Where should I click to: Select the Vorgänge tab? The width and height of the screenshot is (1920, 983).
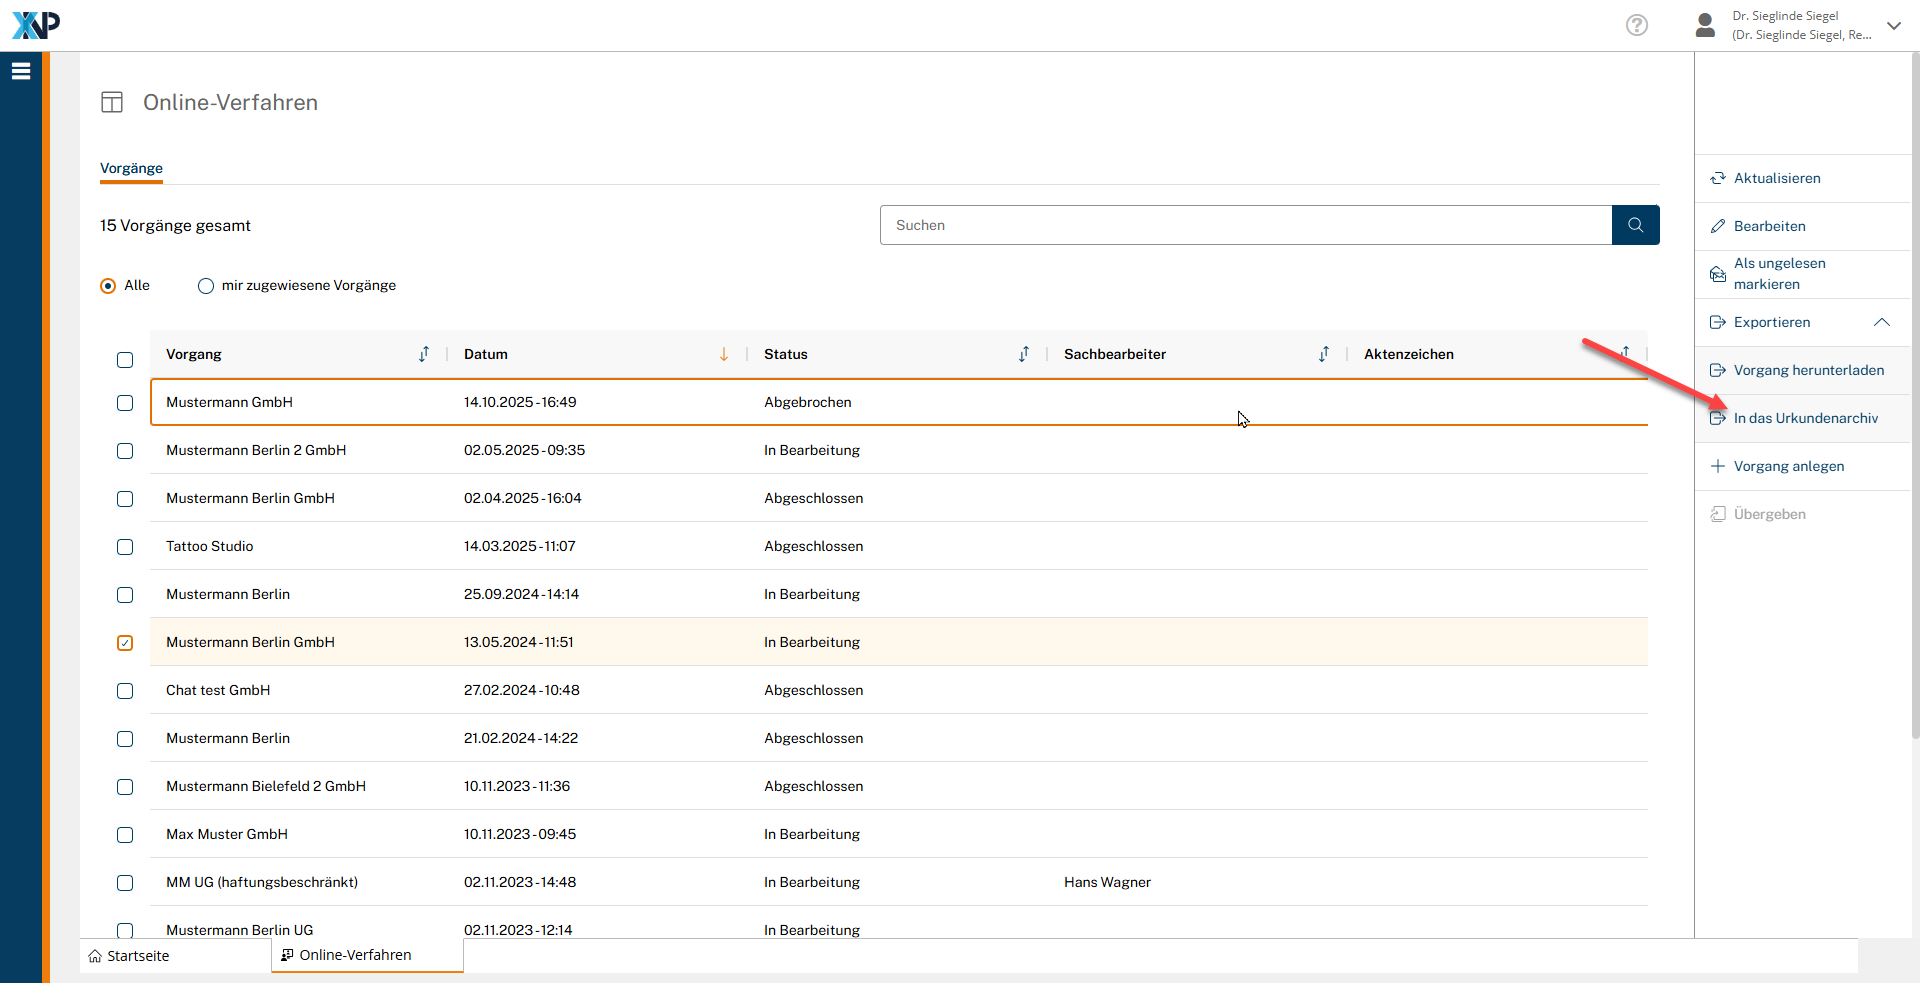[x=131, y=168]
